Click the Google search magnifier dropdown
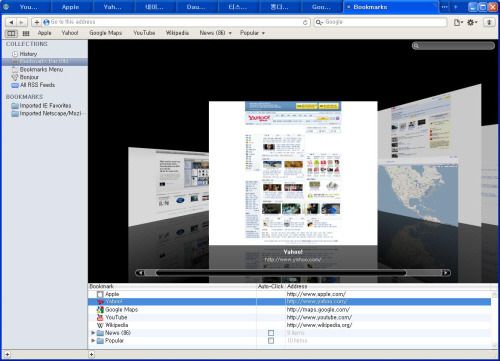Image resolution: width=500 pixels, height=361 pixels. pos(319,22)
